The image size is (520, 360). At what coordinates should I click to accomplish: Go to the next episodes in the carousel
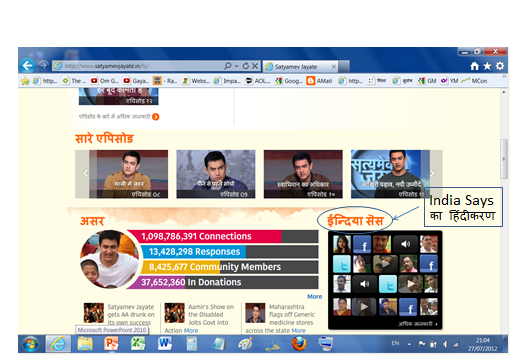click(x=433, y=173)
